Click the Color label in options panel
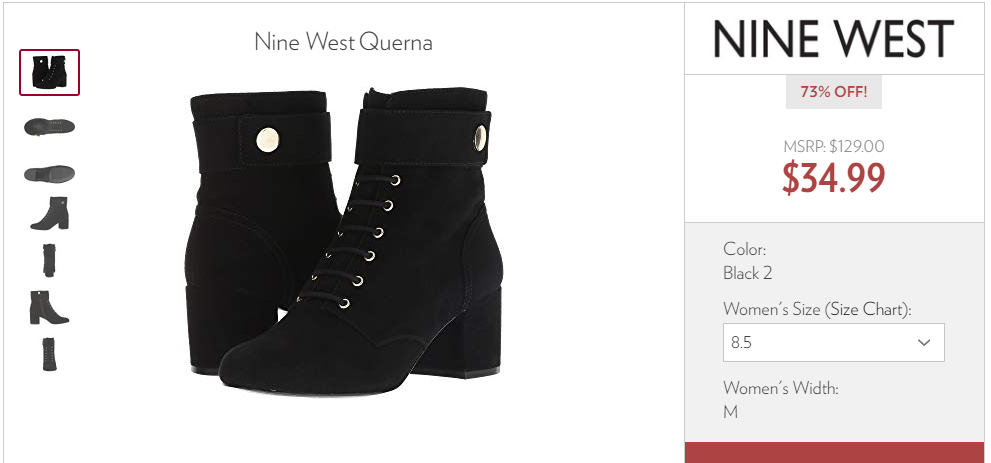Screen dimensions: 991x463 745,249
